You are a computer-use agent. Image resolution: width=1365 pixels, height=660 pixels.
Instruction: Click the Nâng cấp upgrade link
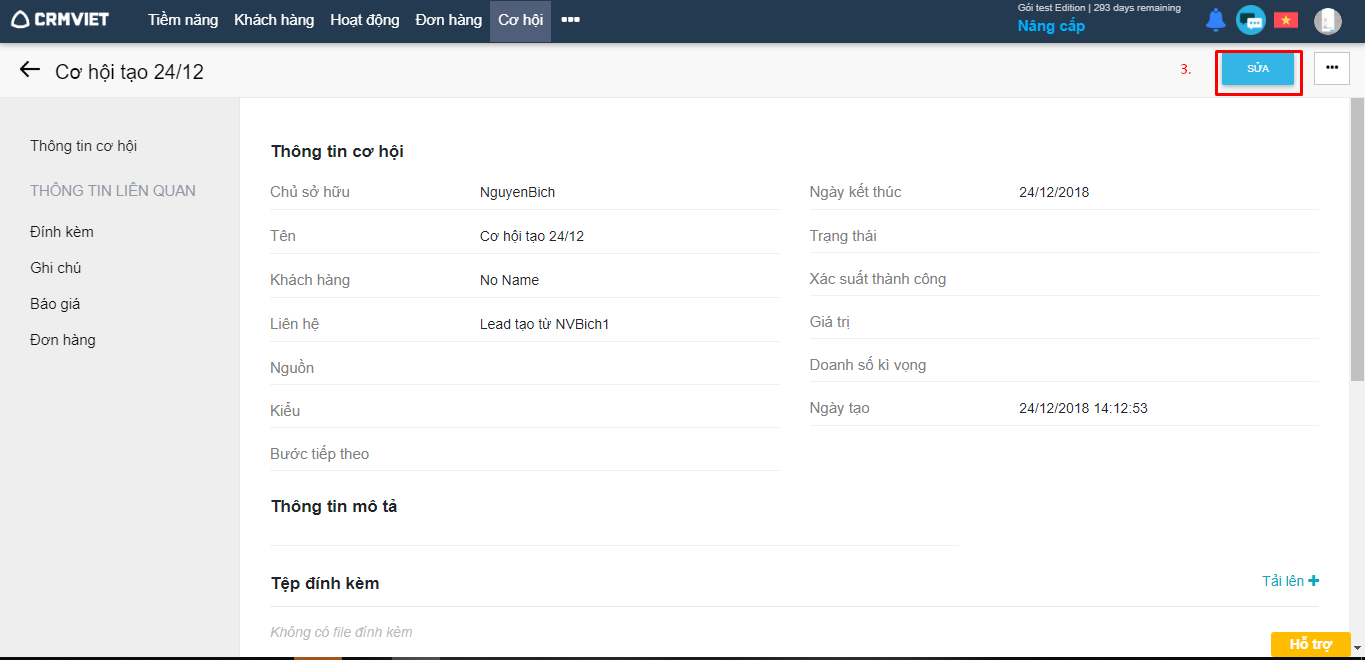[1051, 26]
